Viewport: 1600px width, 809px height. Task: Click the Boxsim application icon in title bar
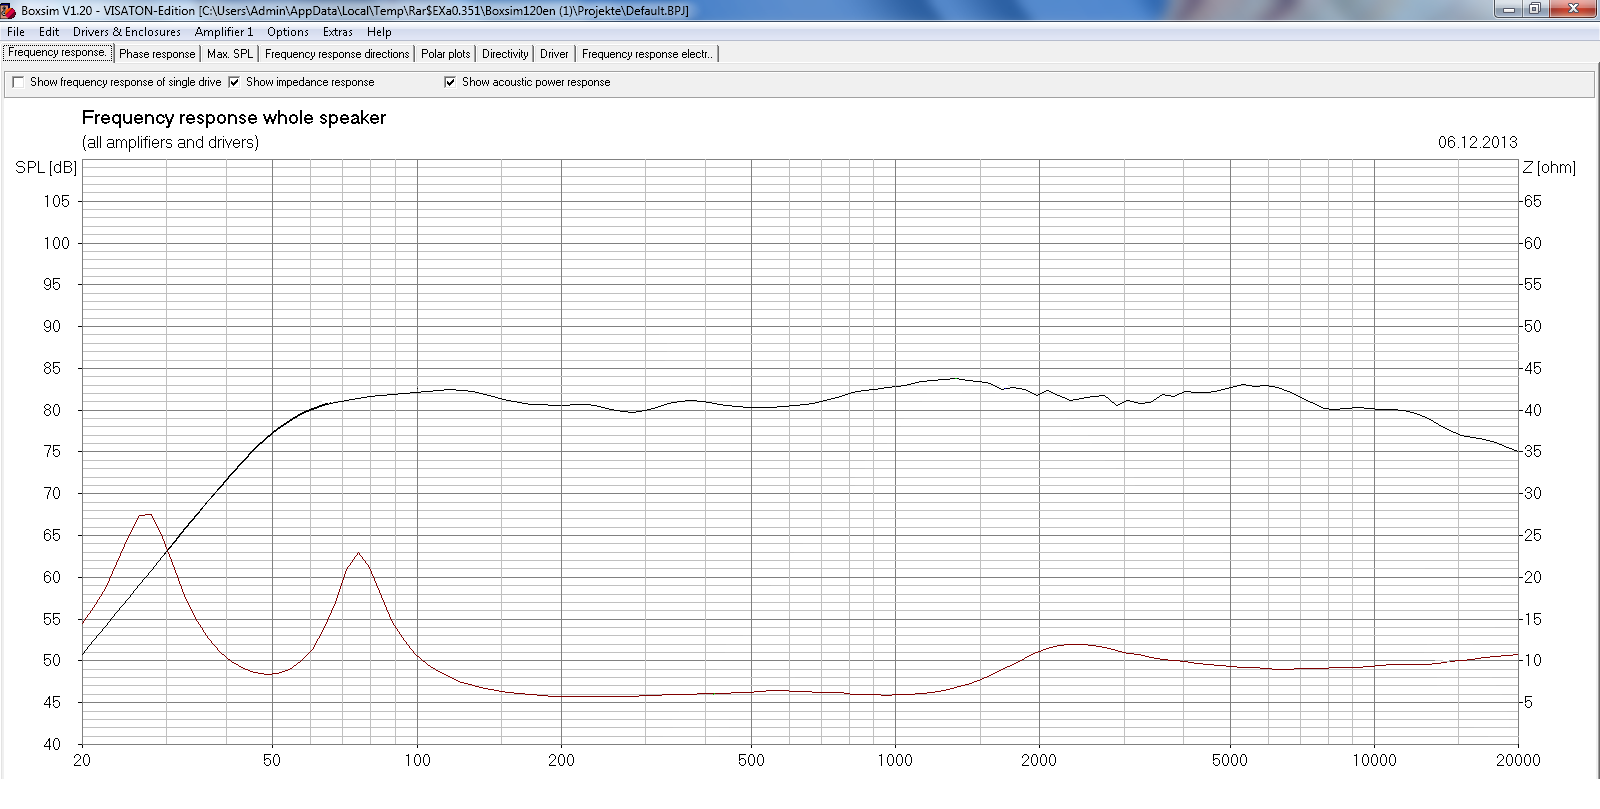(9, 10)
